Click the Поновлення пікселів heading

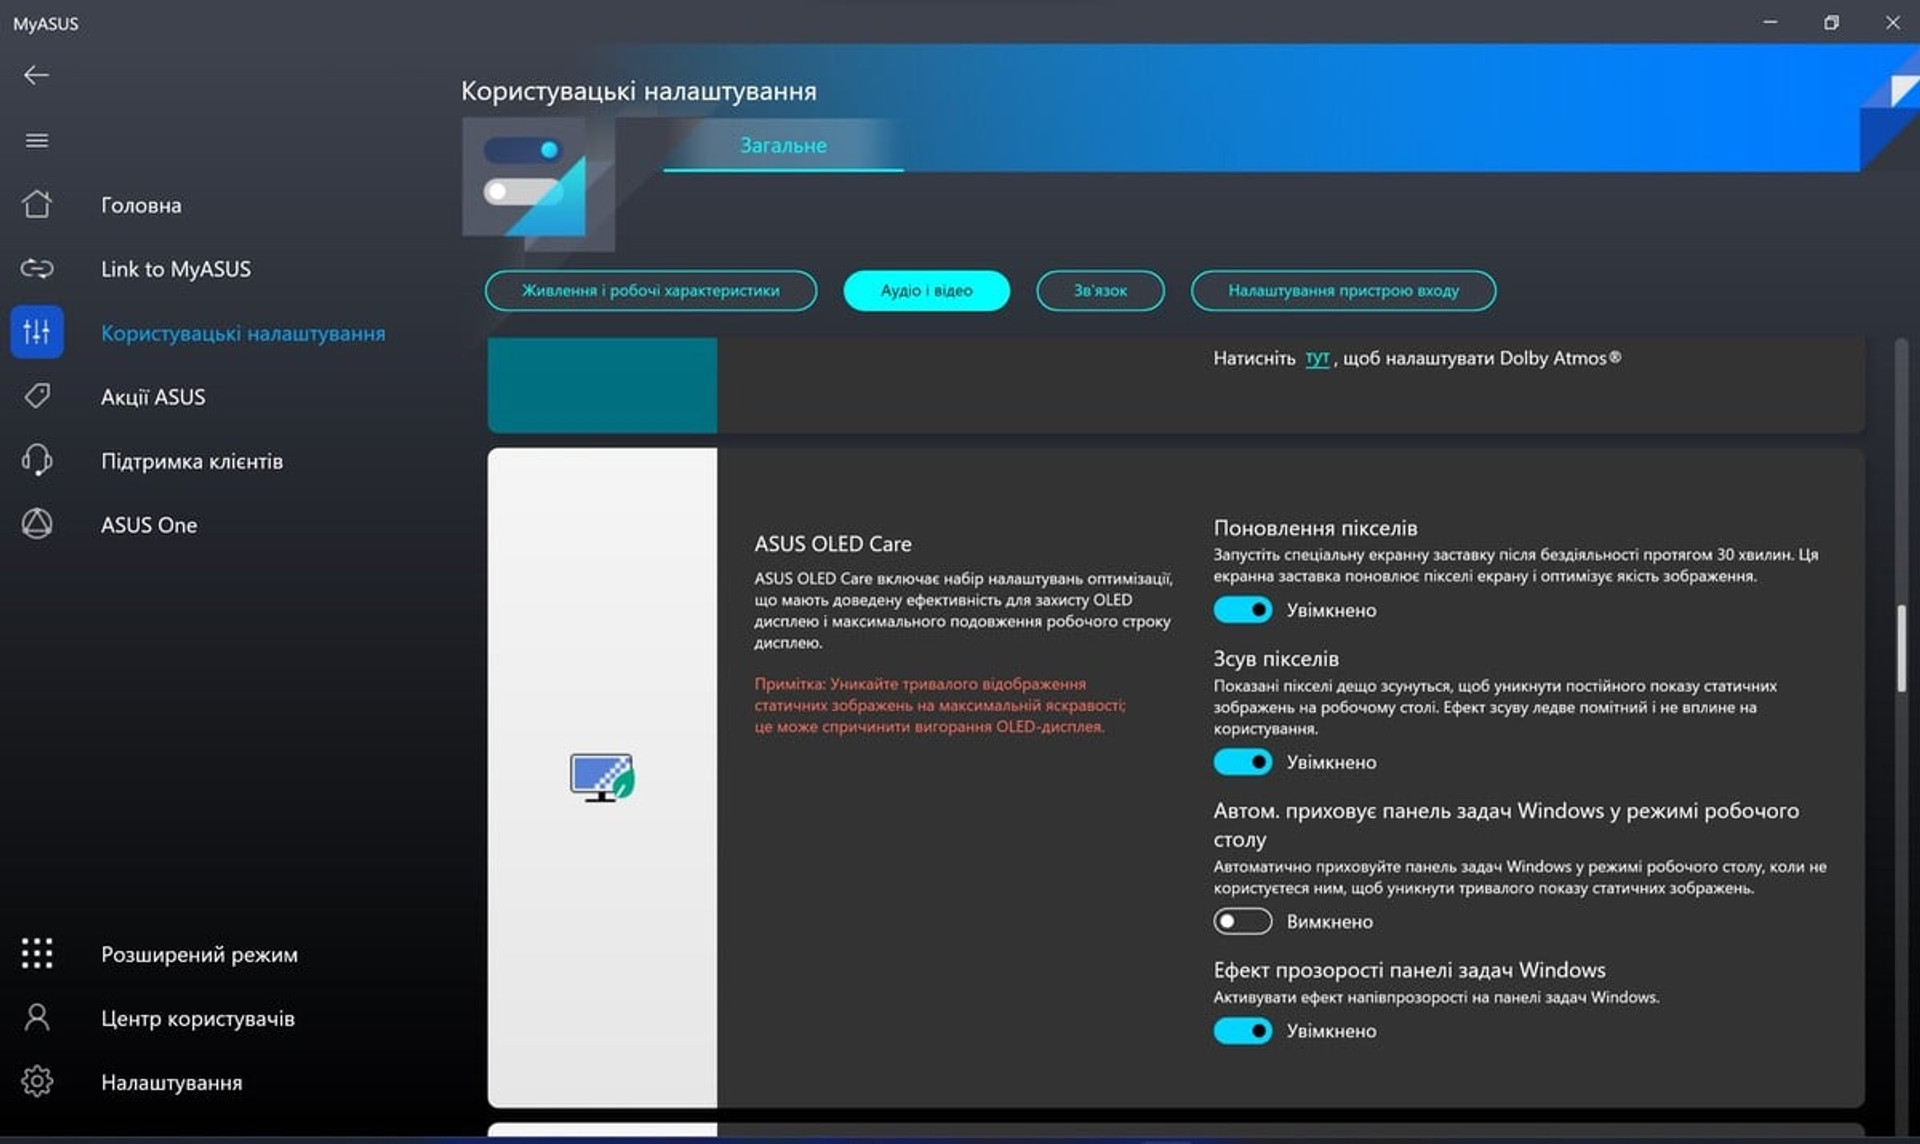pyautogui.click(x=1315, y=528)
